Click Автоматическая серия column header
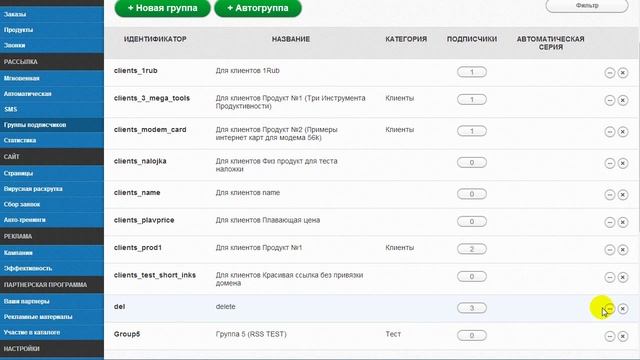The width and height of the screenshot is (640, 360). coord(551,43)
